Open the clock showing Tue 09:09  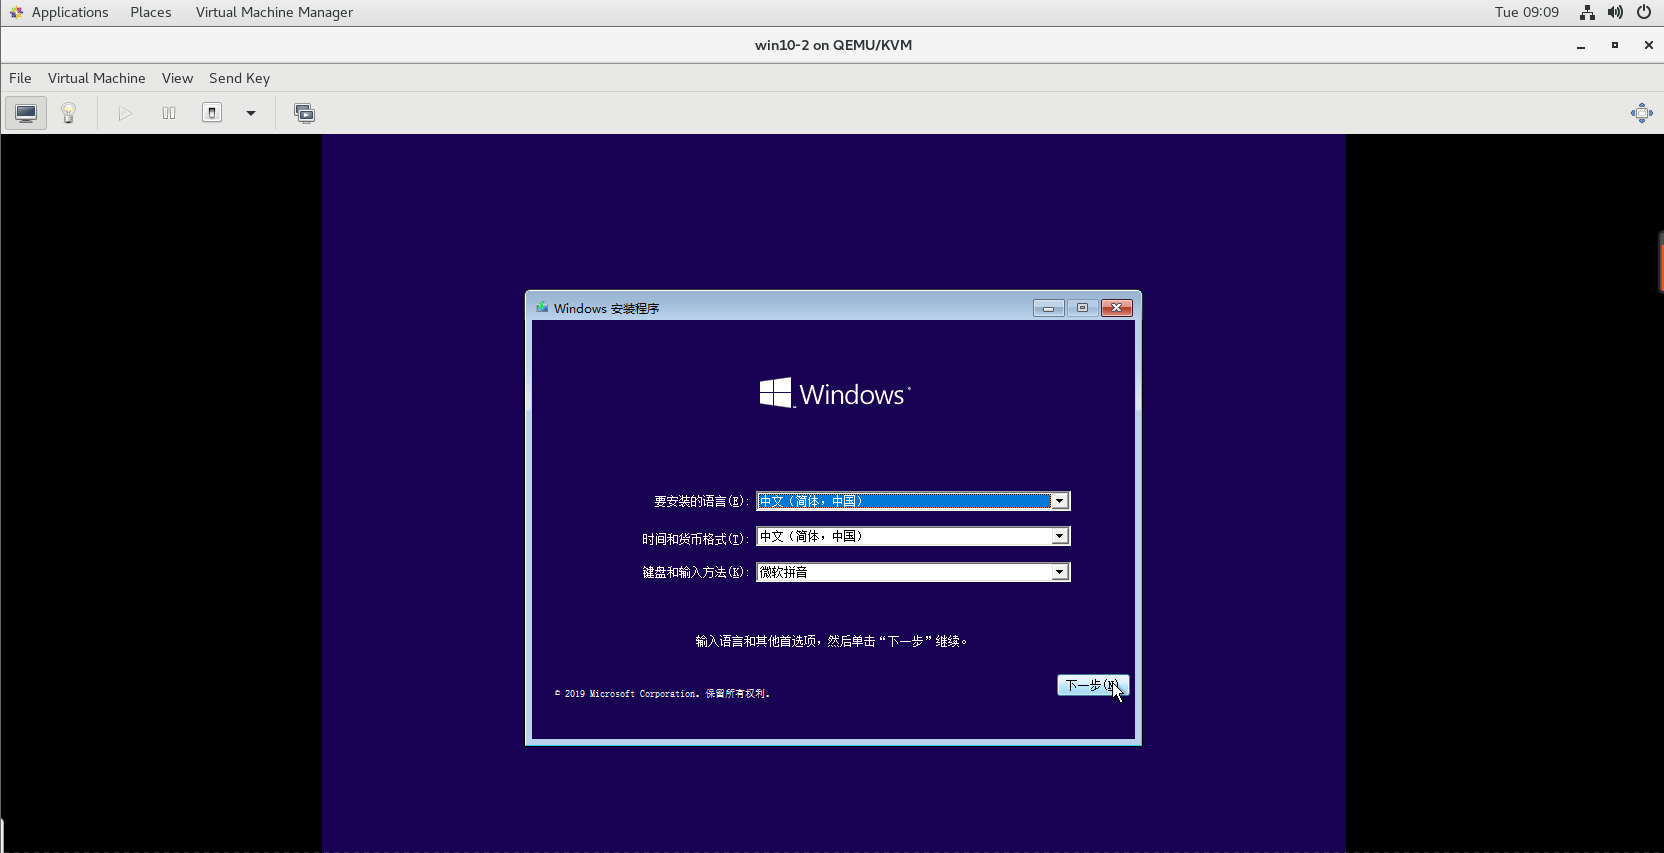[1527, 12]
